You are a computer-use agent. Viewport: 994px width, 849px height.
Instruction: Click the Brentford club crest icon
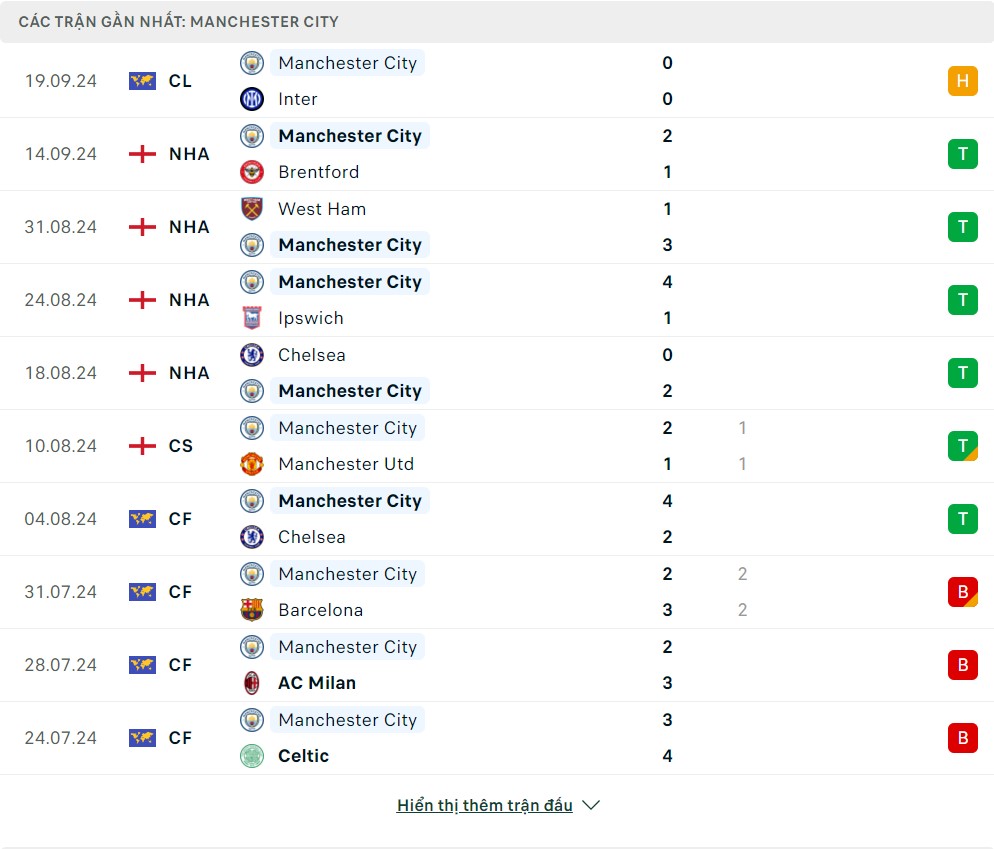(252, 172)
